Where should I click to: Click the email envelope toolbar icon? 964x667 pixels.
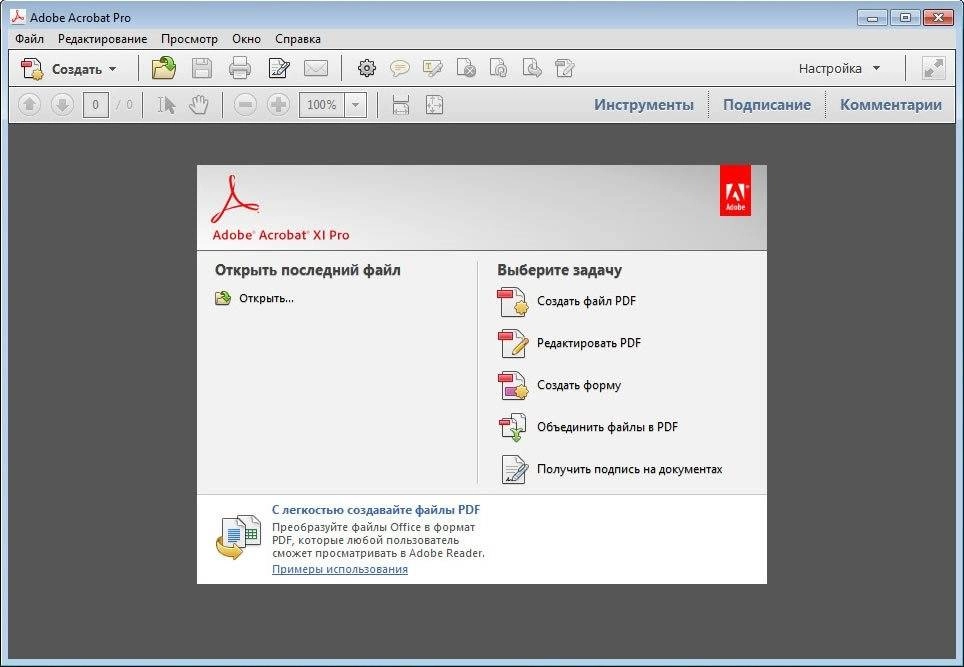point(316,68)
